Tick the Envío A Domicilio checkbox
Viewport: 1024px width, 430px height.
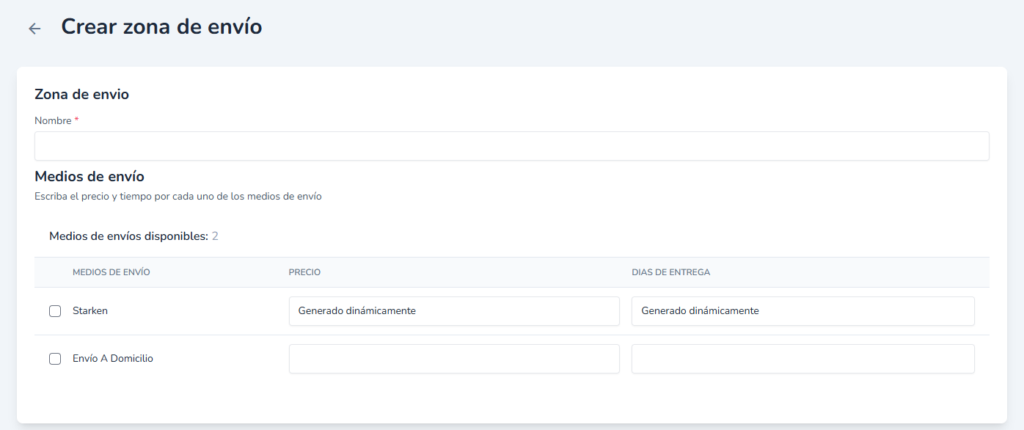[55, 359]
